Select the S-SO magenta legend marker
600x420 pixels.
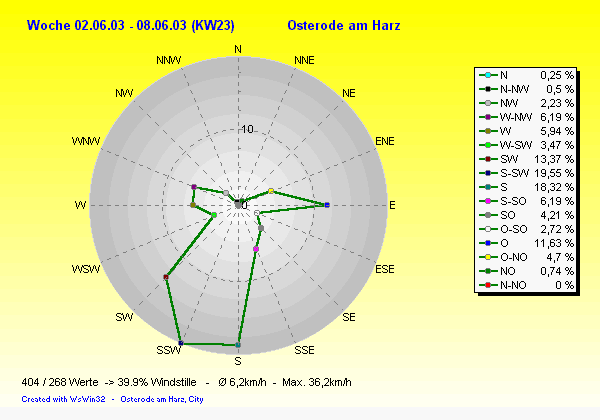pos(487,201)
